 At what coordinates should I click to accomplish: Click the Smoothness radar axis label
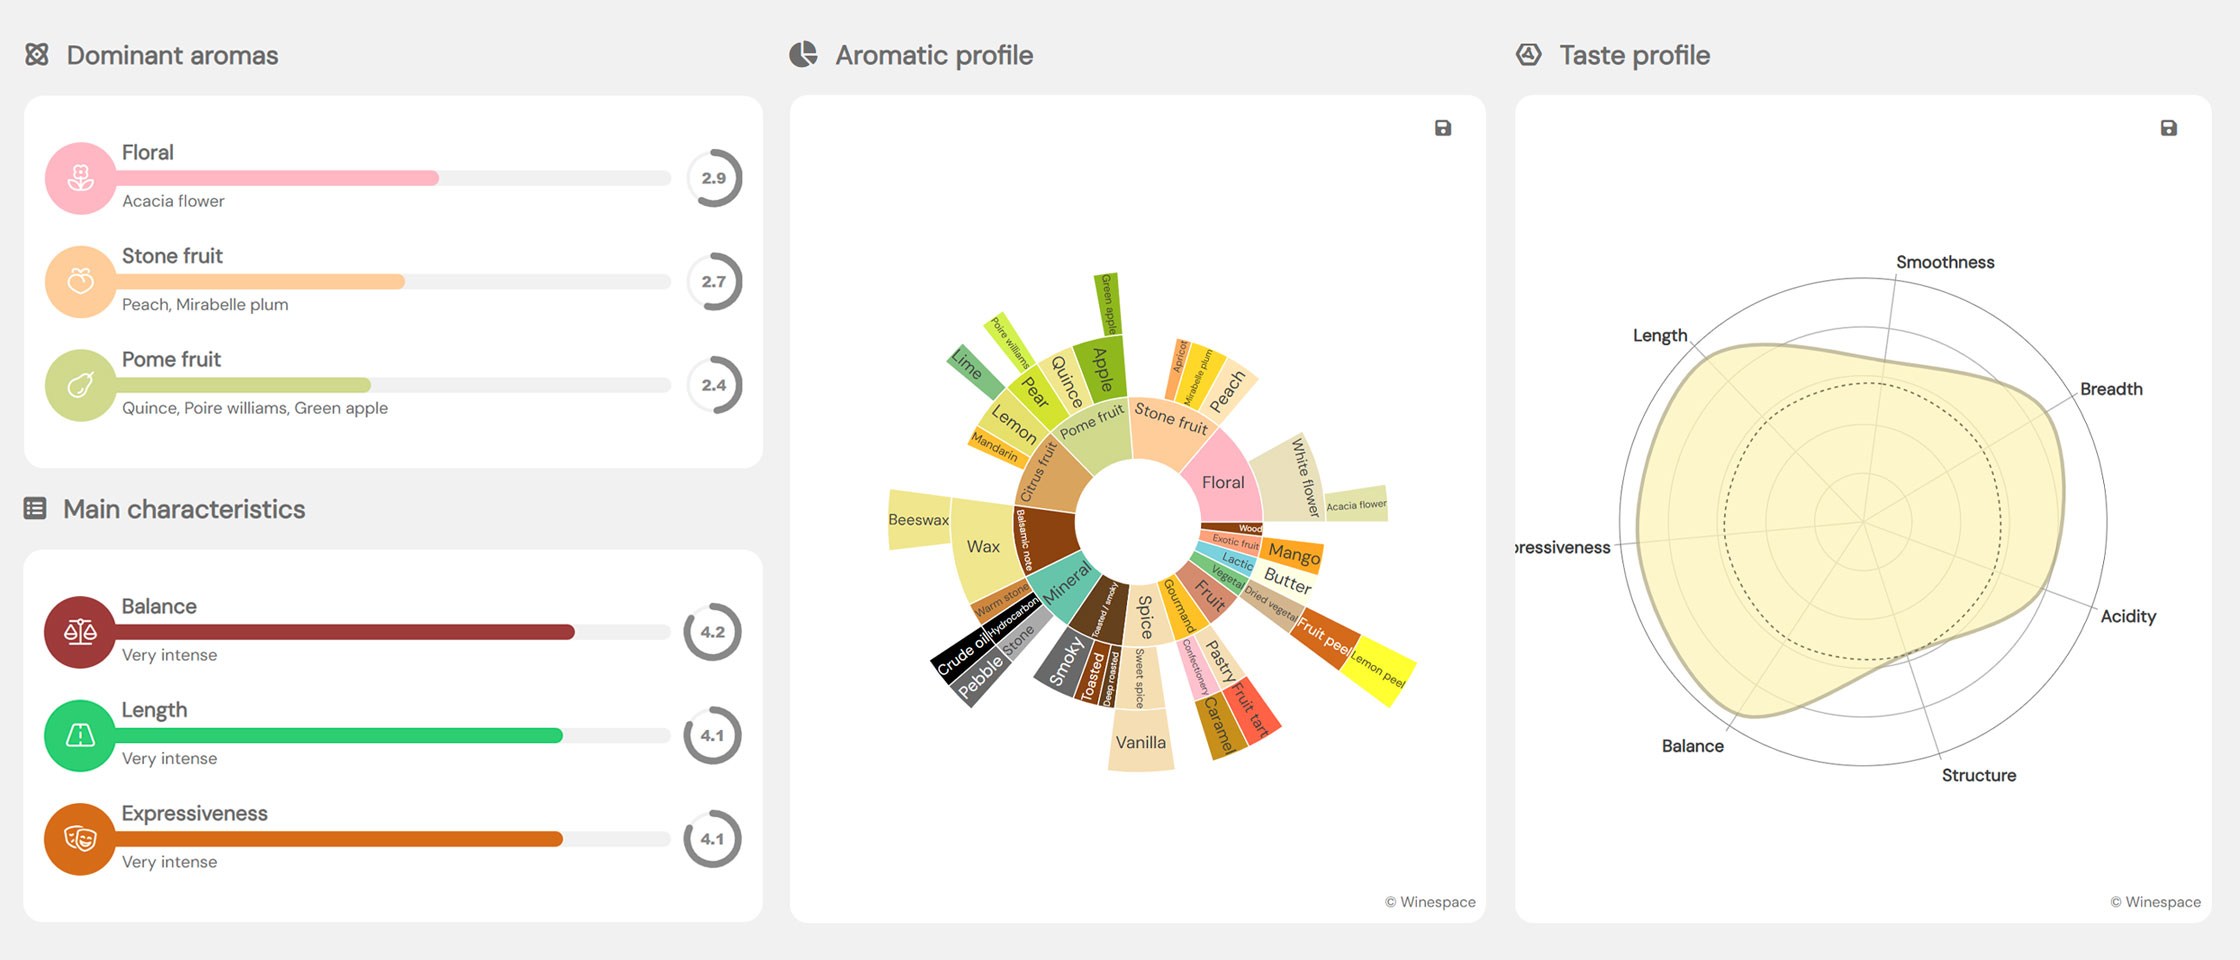pos(1945,262)
